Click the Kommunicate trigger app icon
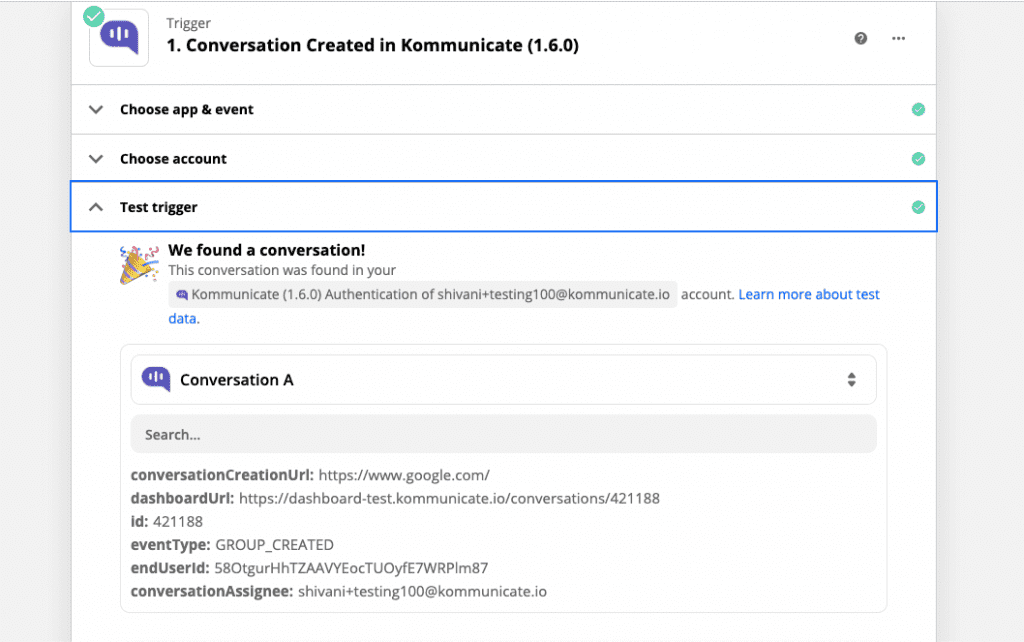The width and height of the screenshot is (1024, 642). pyautogui.click(x=119, y=38)
